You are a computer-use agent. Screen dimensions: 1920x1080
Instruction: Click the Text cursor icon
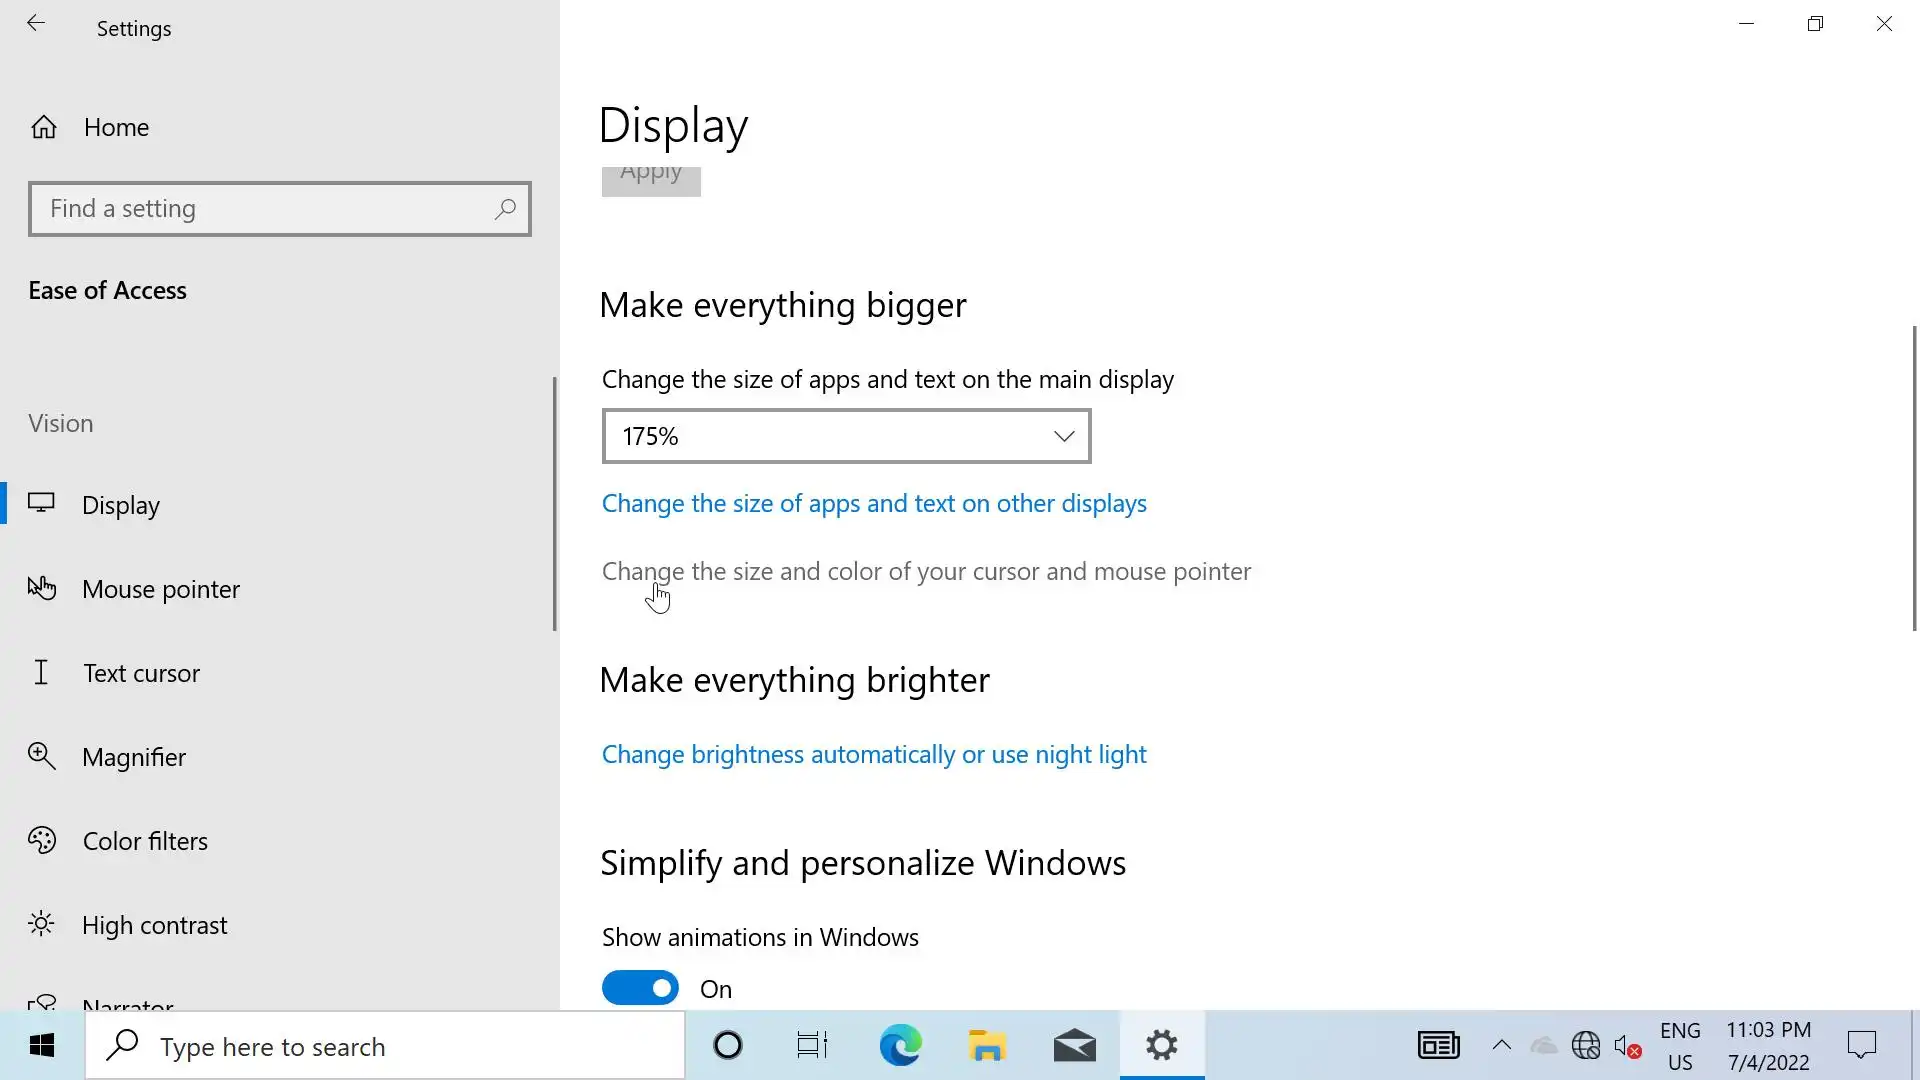[41, 673]
